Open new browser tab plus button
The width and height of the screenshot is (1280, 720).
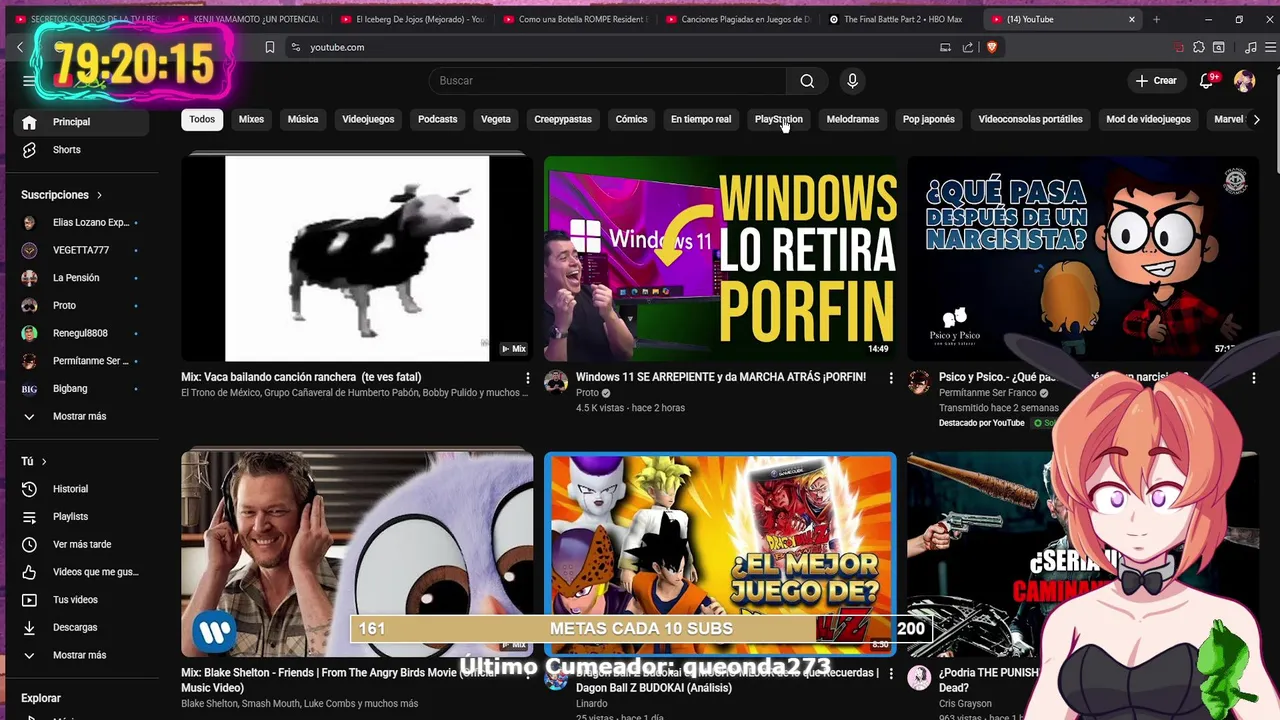1156,19
